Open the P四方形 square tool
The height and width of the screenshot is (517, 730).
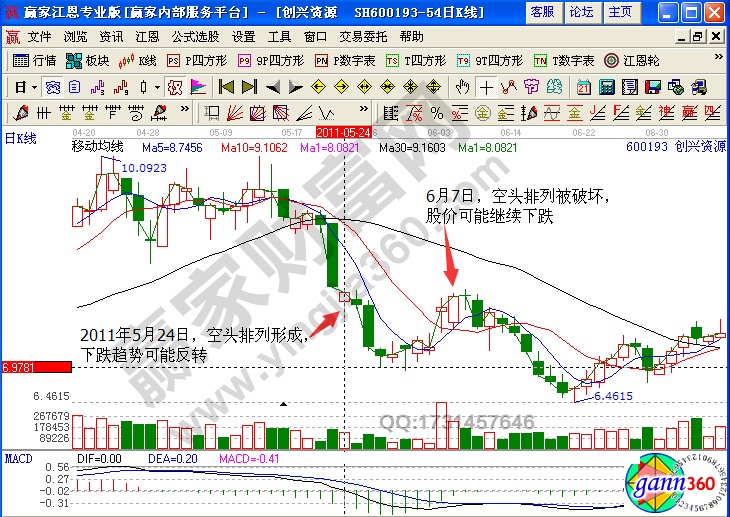tap(197, 61)
